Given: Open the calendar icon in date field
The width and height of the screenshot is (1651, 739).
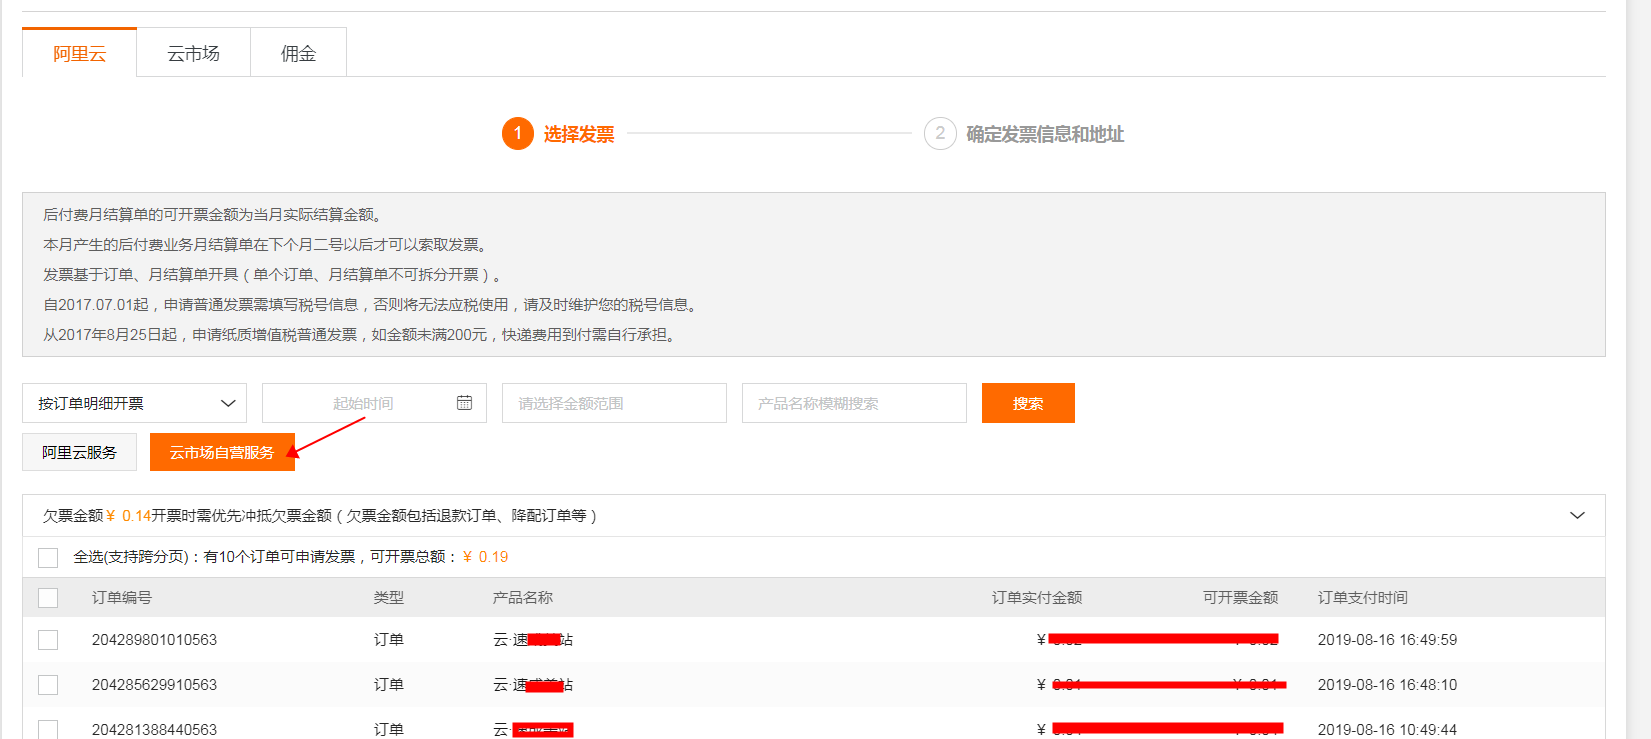Looking at the screenshot, I should coord(464,403).
